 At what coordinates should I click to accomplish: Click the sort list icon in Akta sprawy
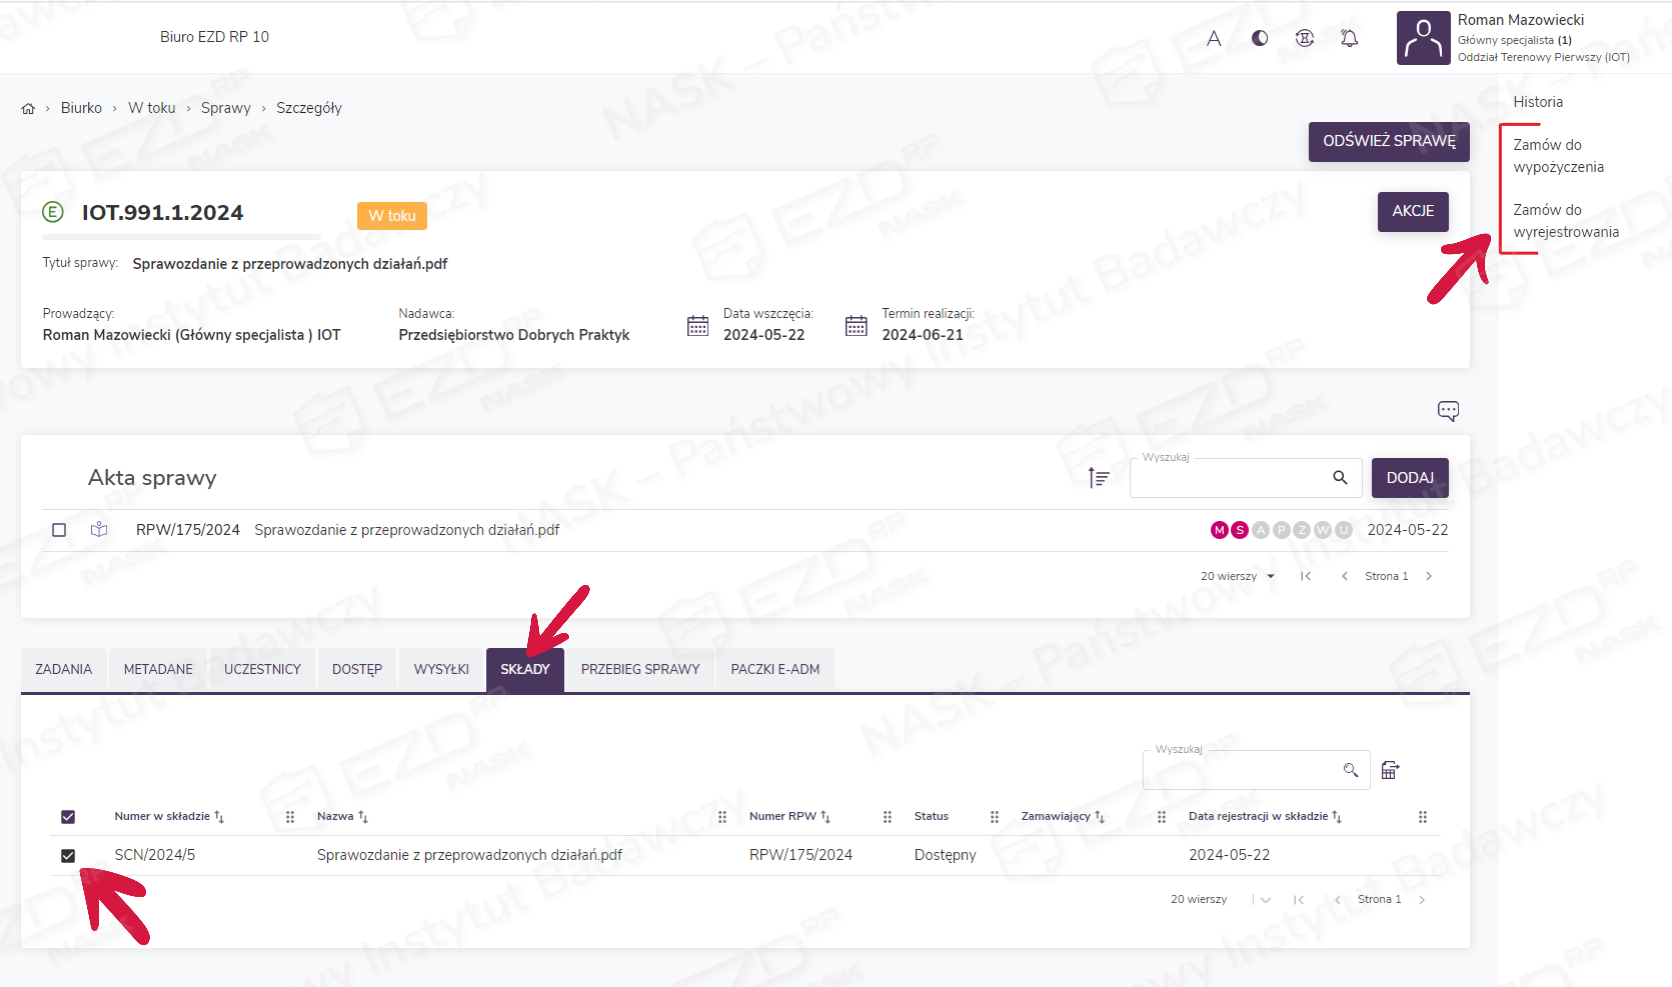1098,478
